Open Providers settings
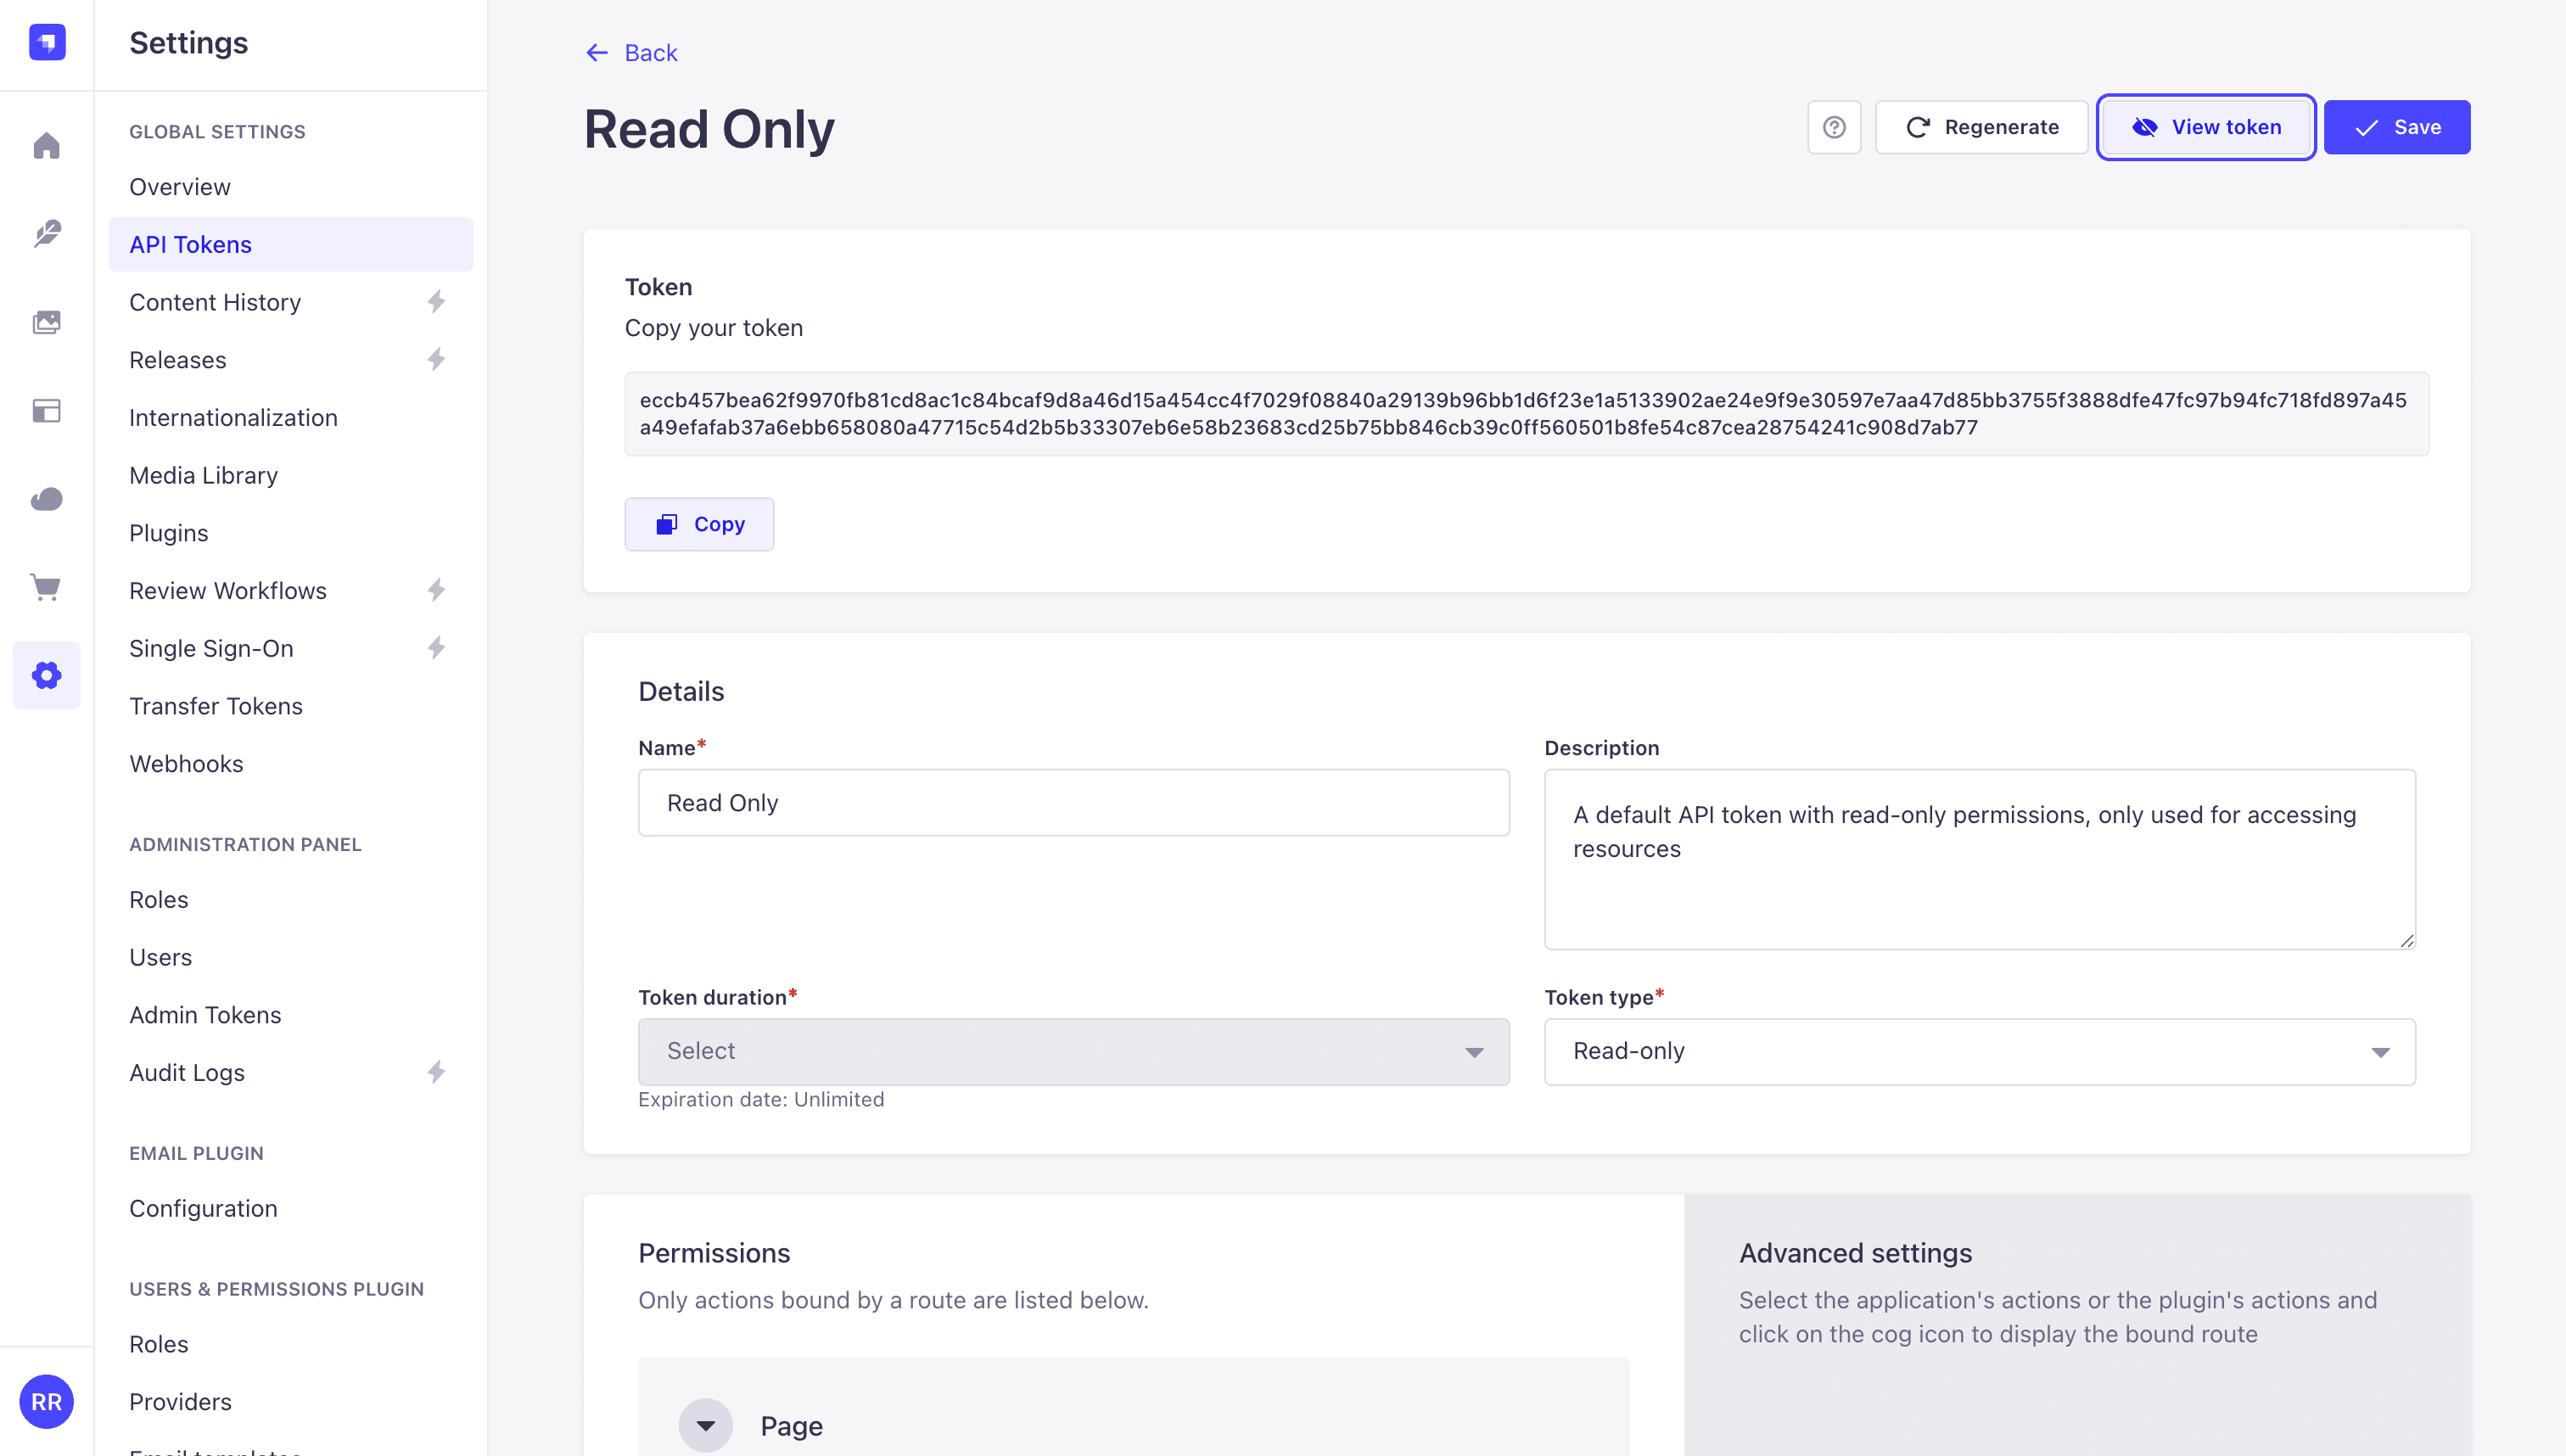 [x=290, y=1401]
